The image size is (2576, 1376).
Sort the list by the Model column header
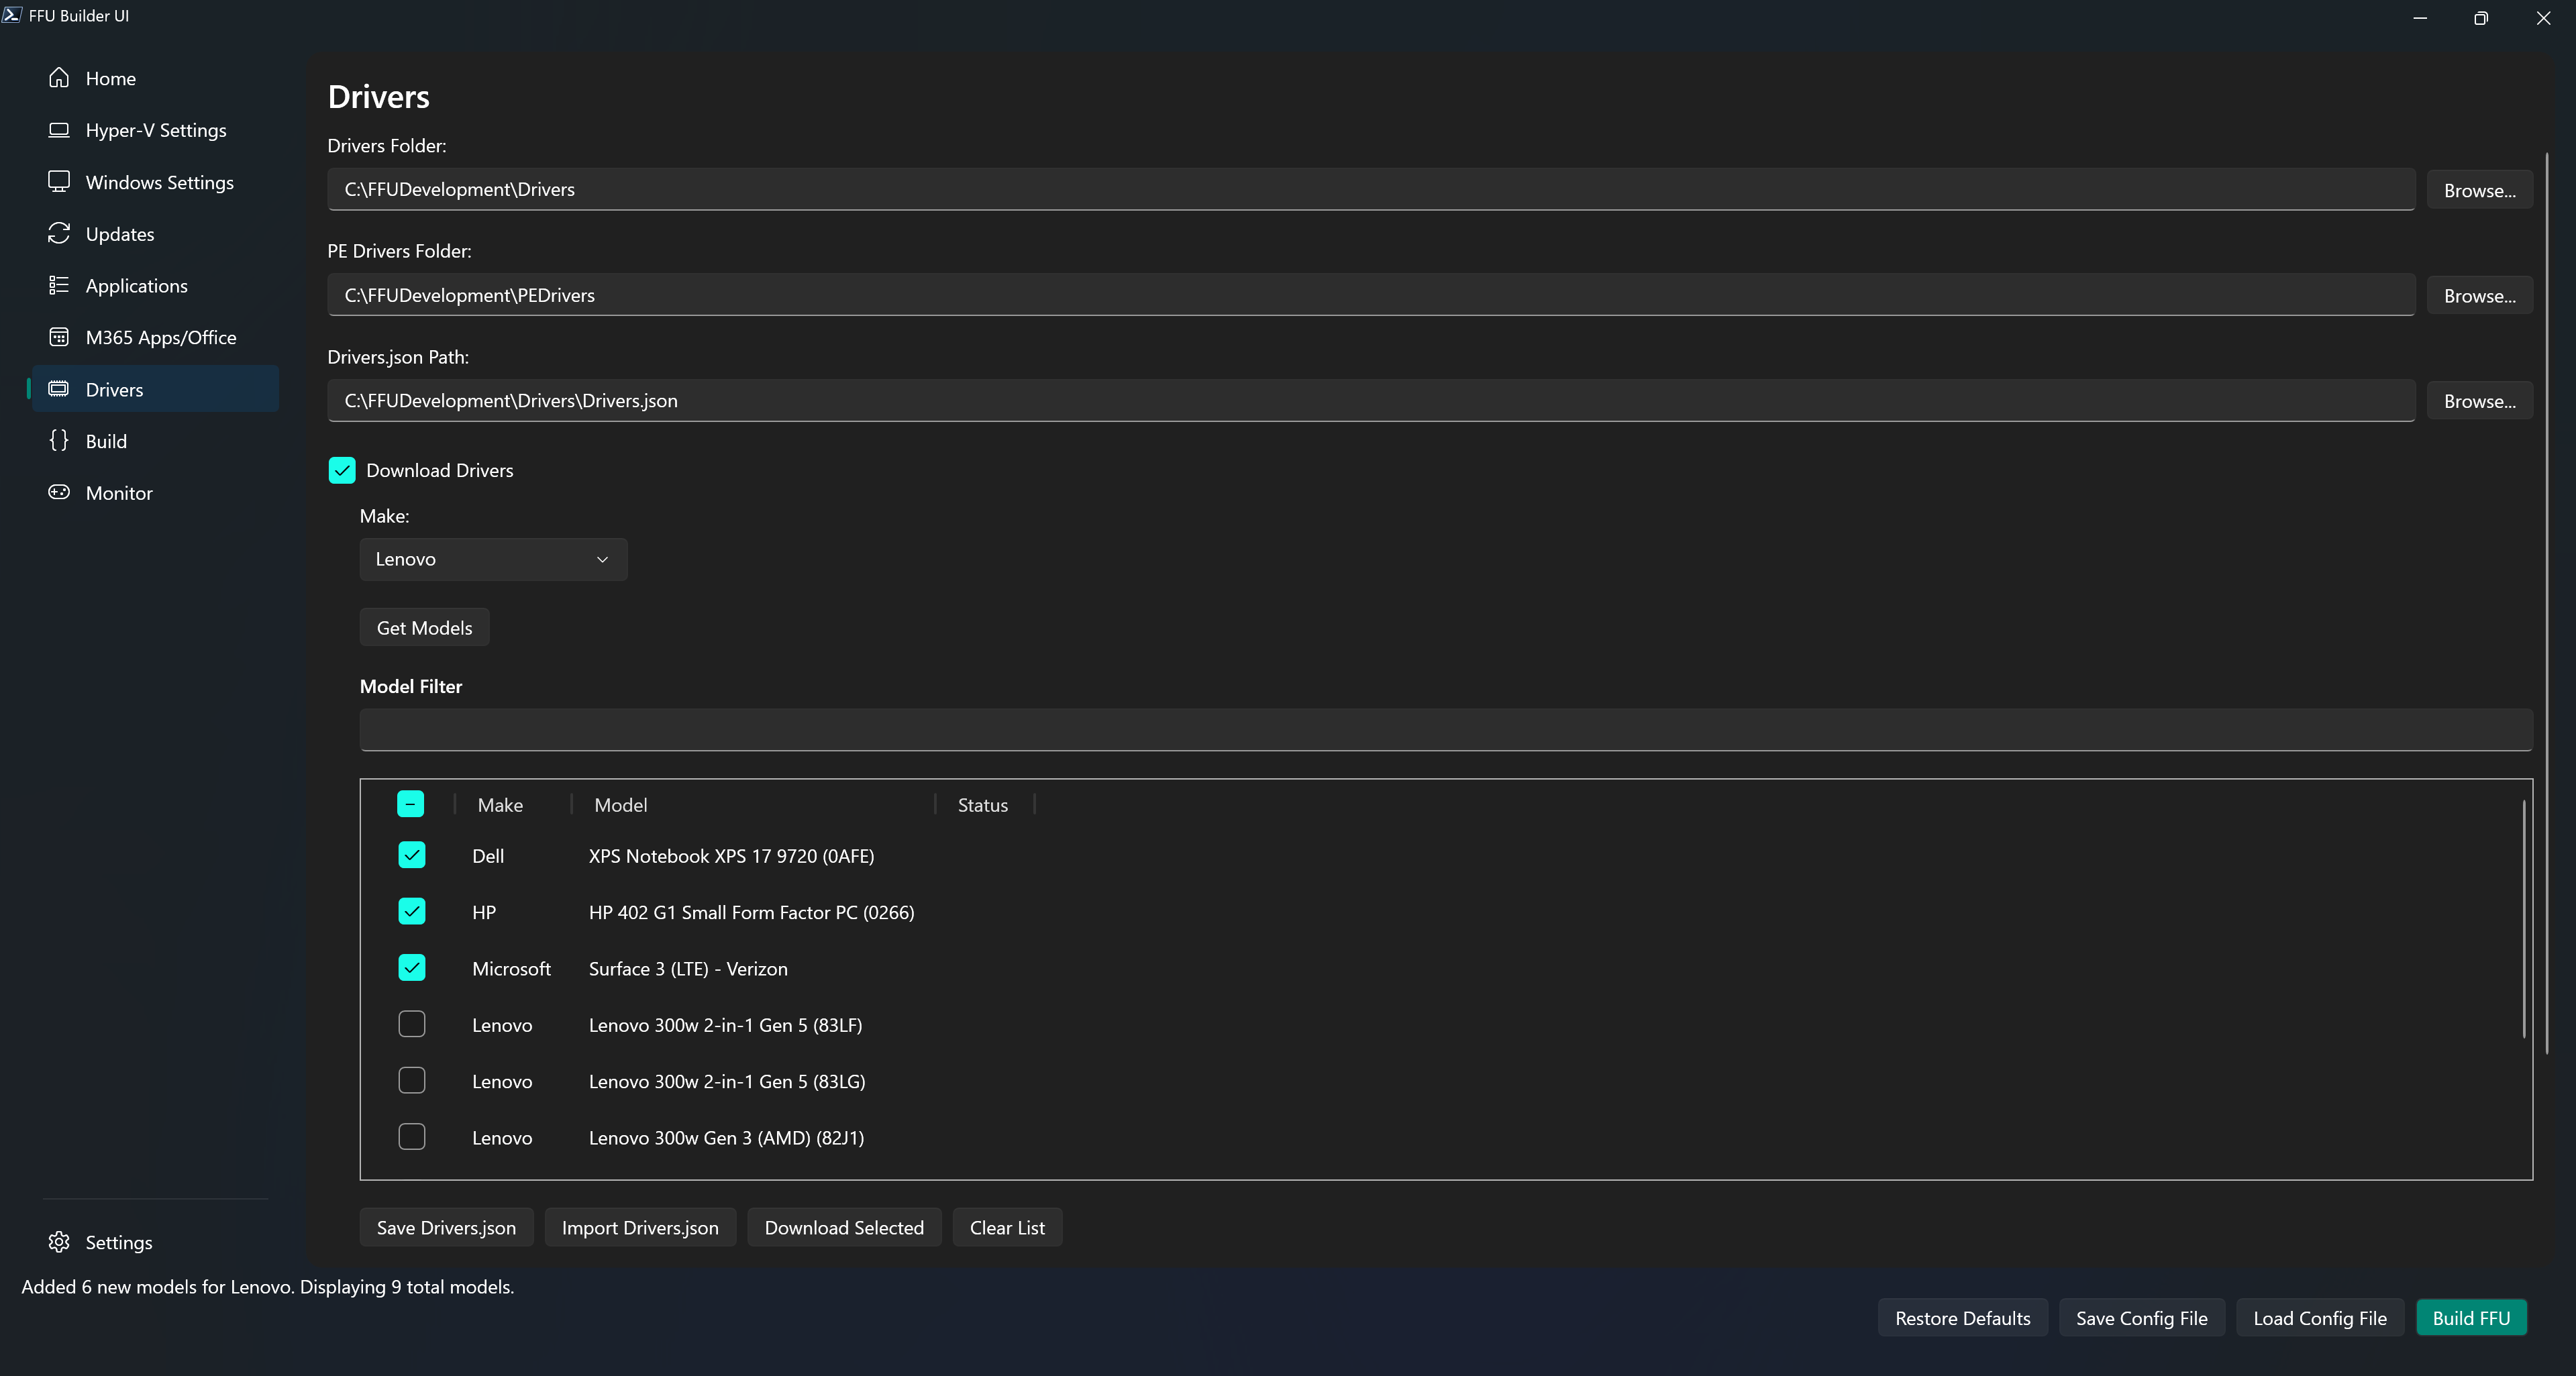point(621,805)
